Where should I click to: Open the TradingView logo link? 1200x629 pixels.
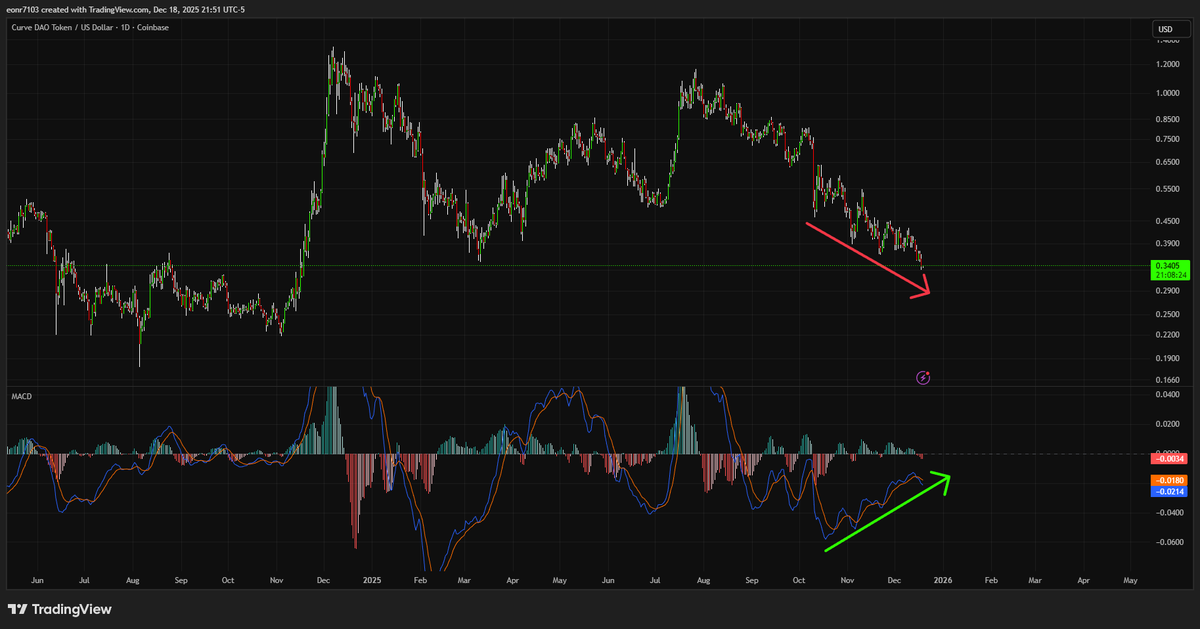60,609
